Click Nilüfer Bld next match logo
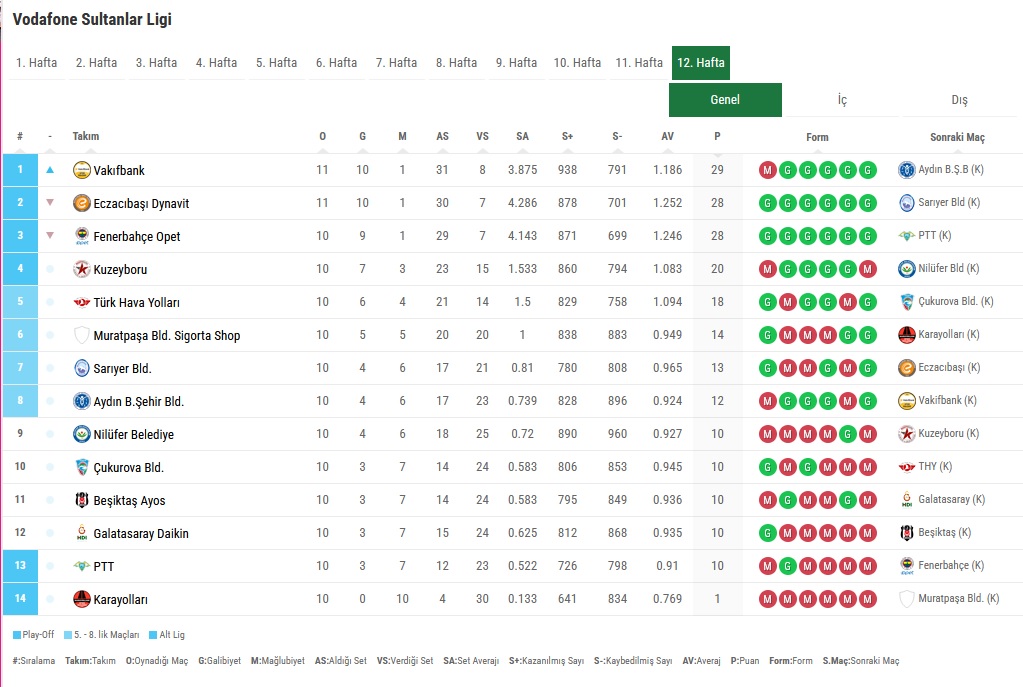1023x687 pixels. click(x=907, y=269)
